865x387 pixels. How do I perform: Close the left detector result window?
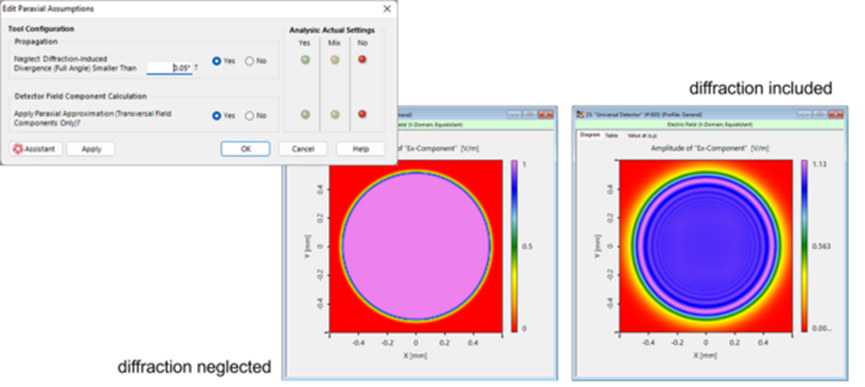546,115
